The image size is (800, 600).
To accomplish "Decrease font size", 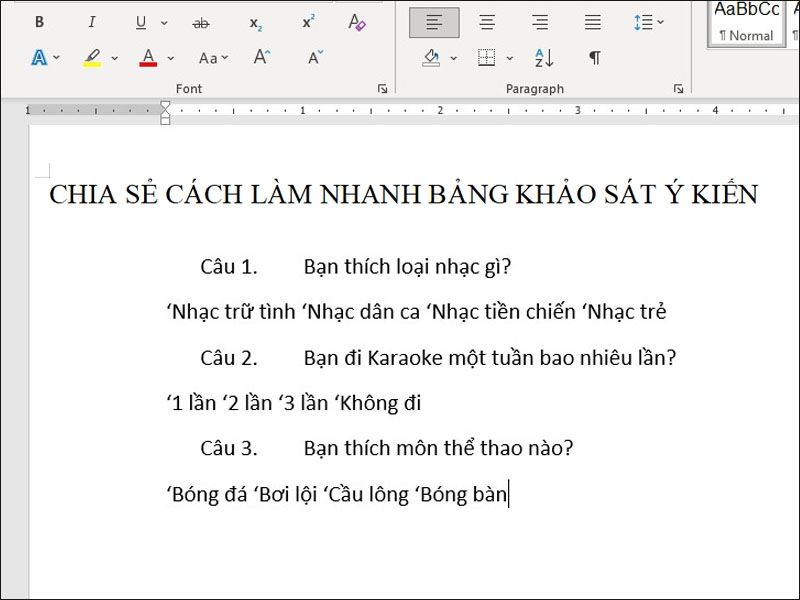I will [x=316, y=57].
